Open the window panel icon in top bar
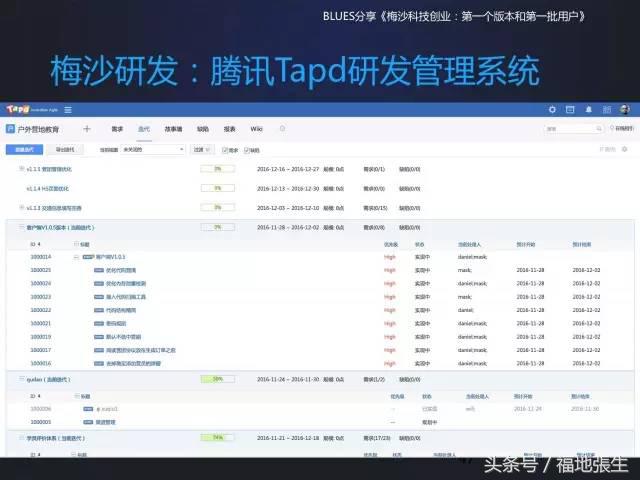 click(x=570, y=109)
